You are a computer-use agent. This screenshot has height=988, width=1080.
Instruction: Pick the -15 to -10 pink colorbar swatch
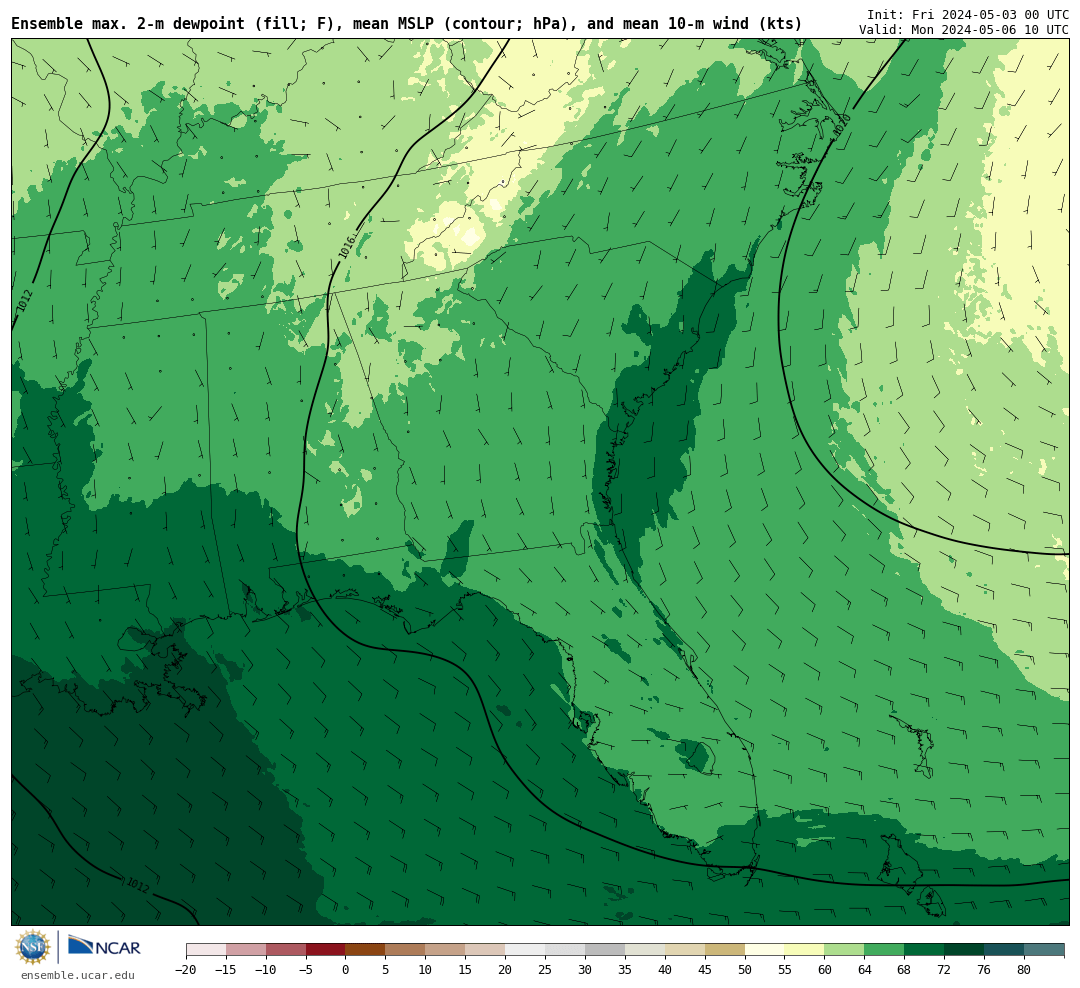point(246,949)
